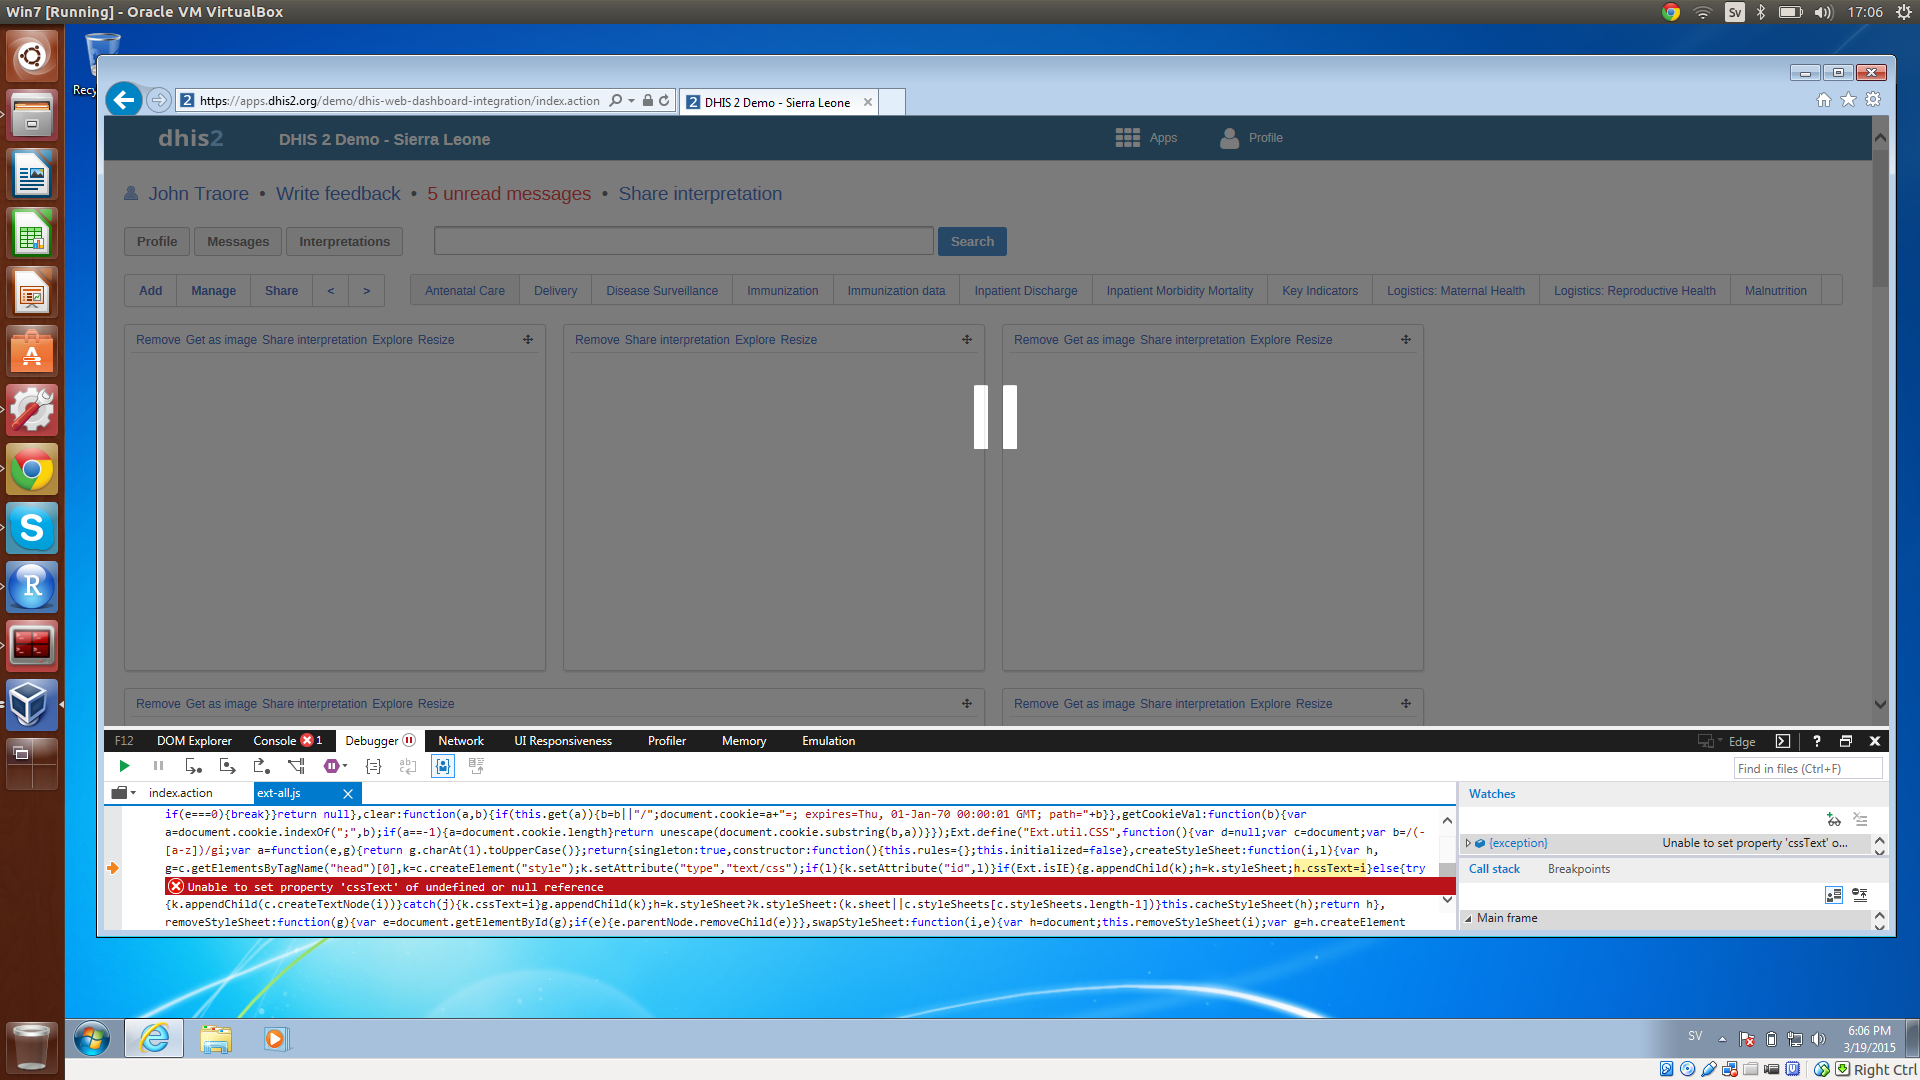Expand the {exception} watch entry
Viewport: 1920px width, 1080px height.
click(x=1468, y=843)
